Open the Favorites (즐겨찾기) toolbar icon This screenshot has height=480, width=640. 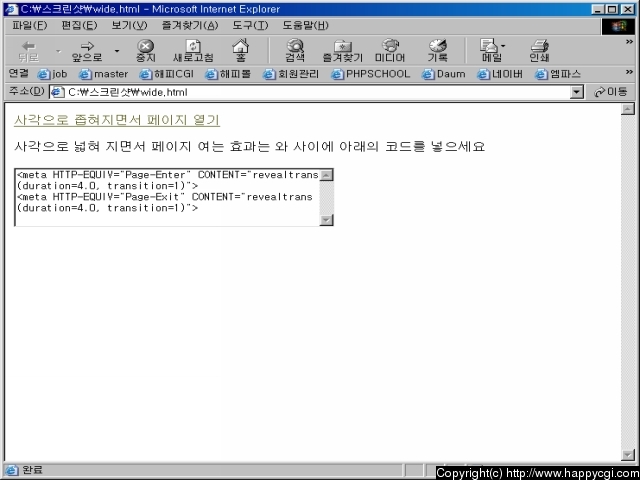(x=342, y=51)
